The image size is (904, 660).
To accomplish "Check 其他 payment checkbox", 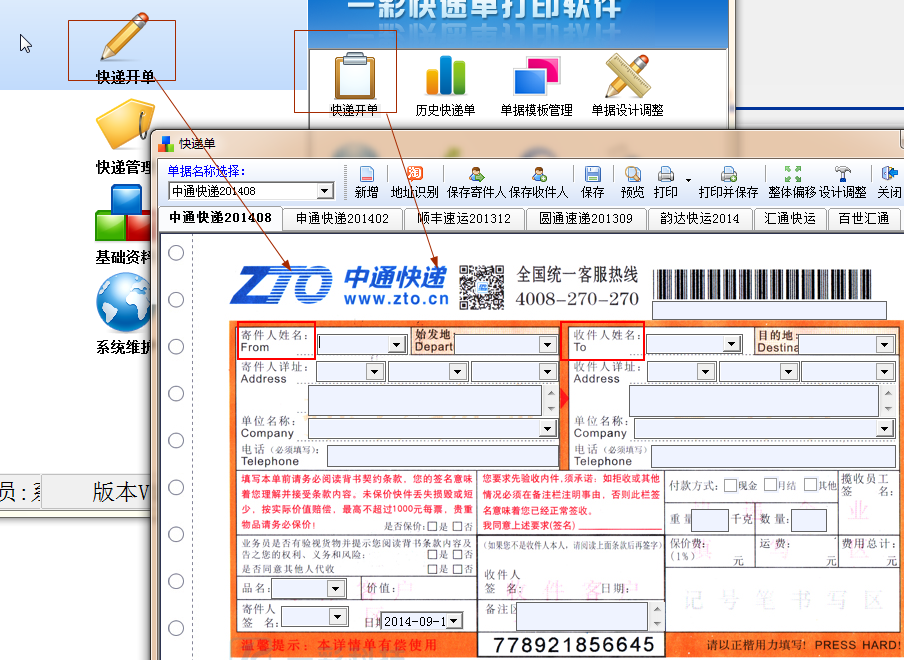I will click(x=810, y=485).
